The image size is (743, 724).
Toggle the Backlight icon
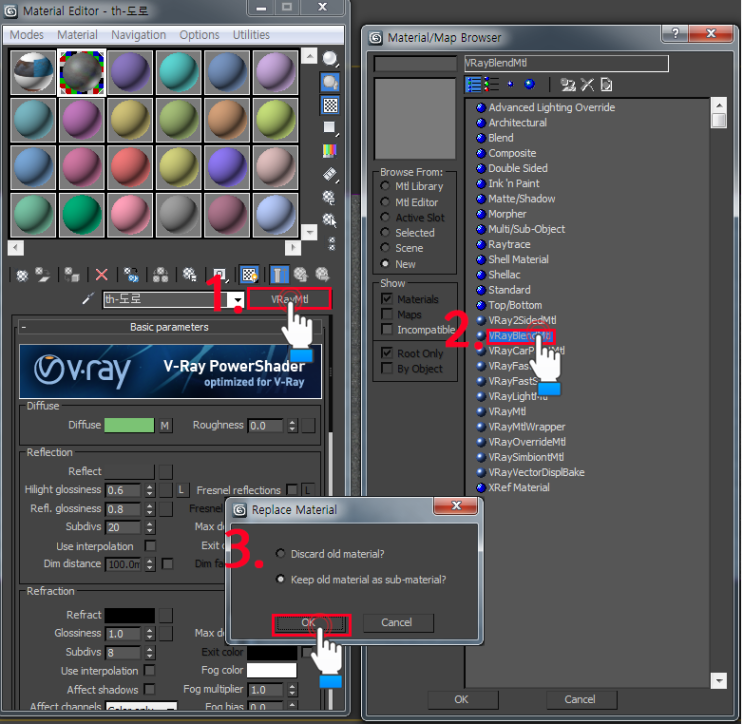tap(330, 82)
